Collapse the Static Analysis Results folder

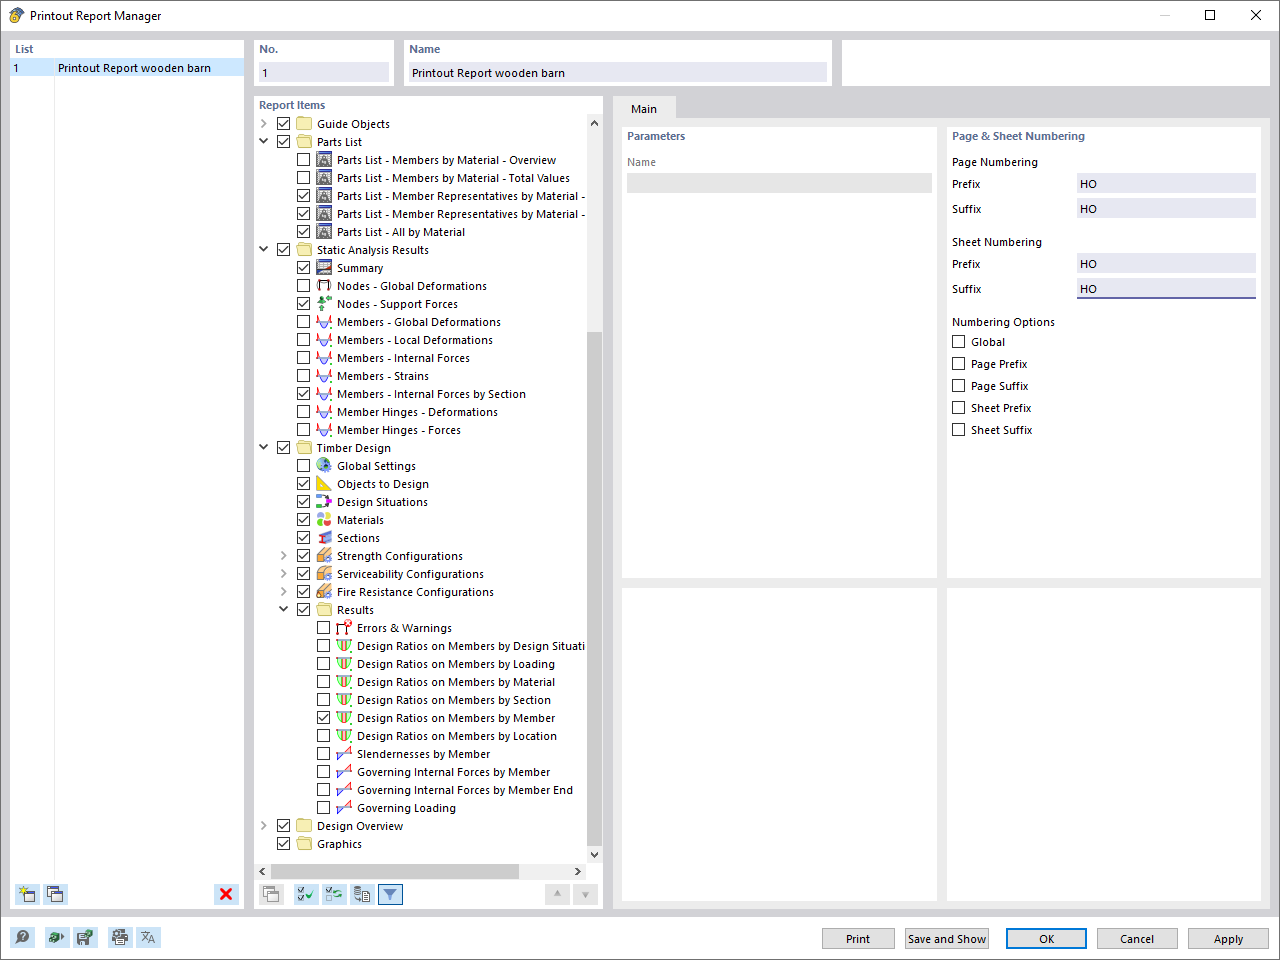click(263, 249)
